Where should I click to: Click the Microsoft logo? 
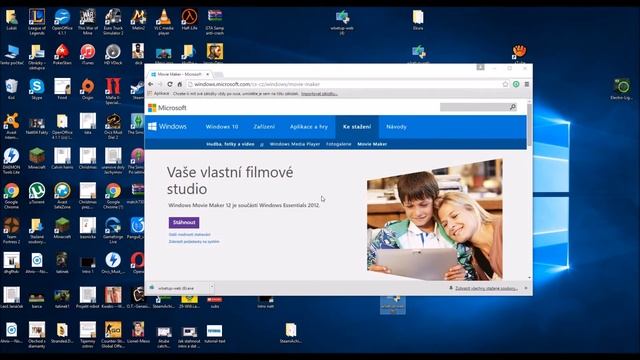[x=167, y=108]
